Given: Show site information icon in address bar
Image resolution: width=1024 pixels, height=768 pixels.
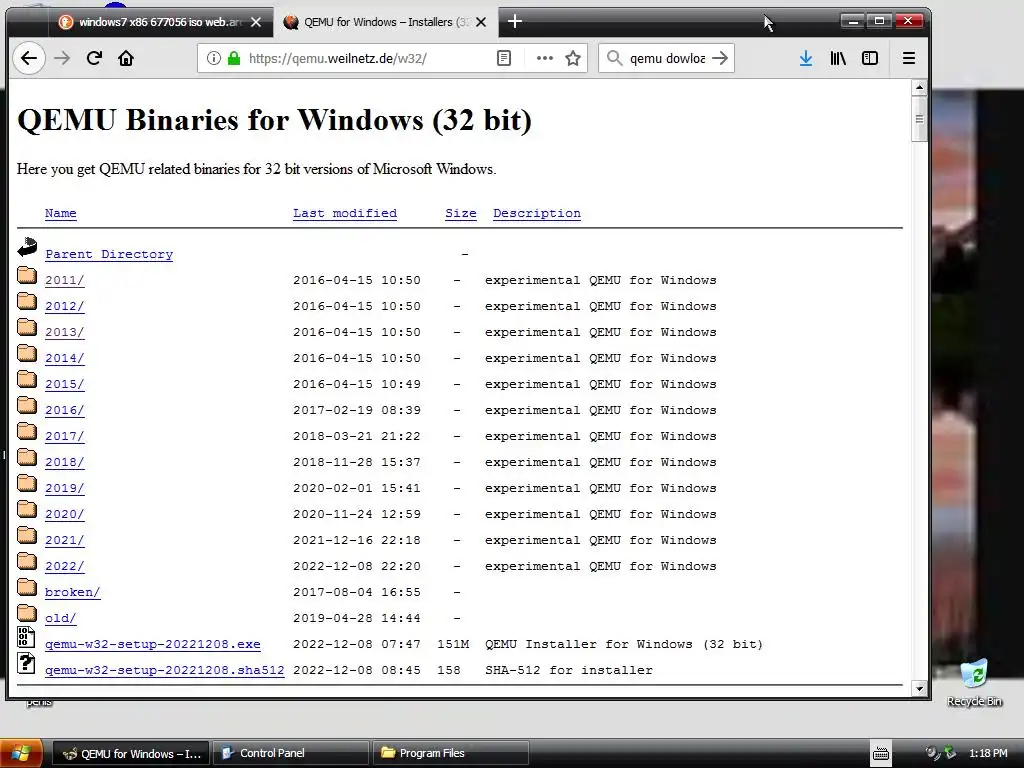Looking at the screenshot, I should point(213,58).
